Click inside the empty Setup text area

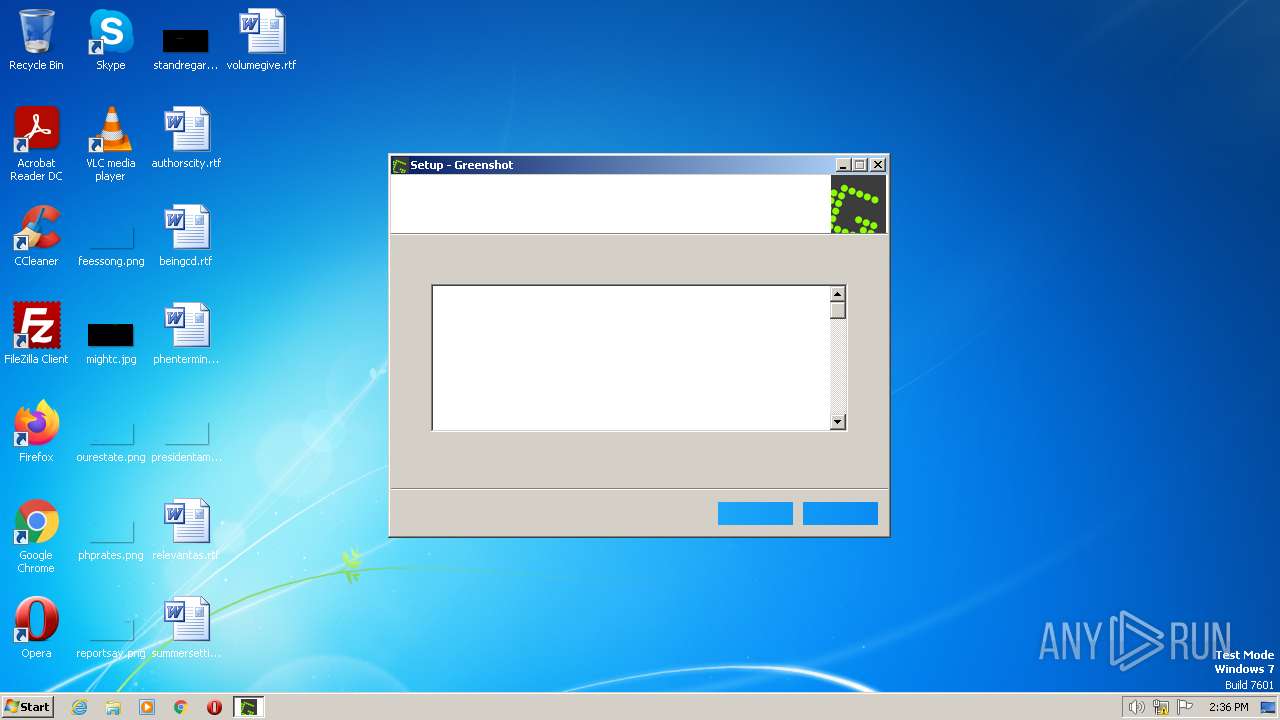pos(631,358)
